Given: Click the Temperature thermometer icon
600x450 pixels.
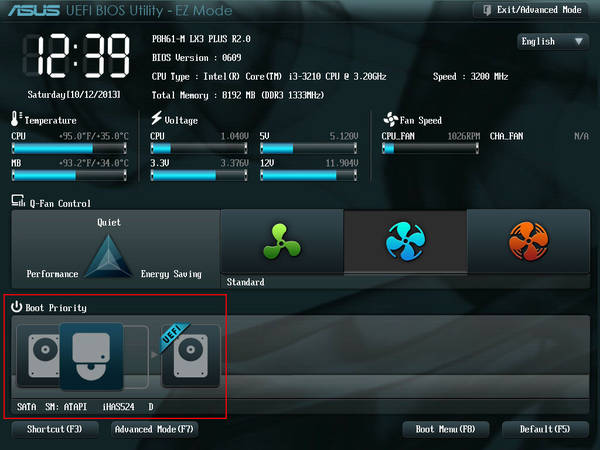Looking at the screenshot, I should (x=15, y=119).
